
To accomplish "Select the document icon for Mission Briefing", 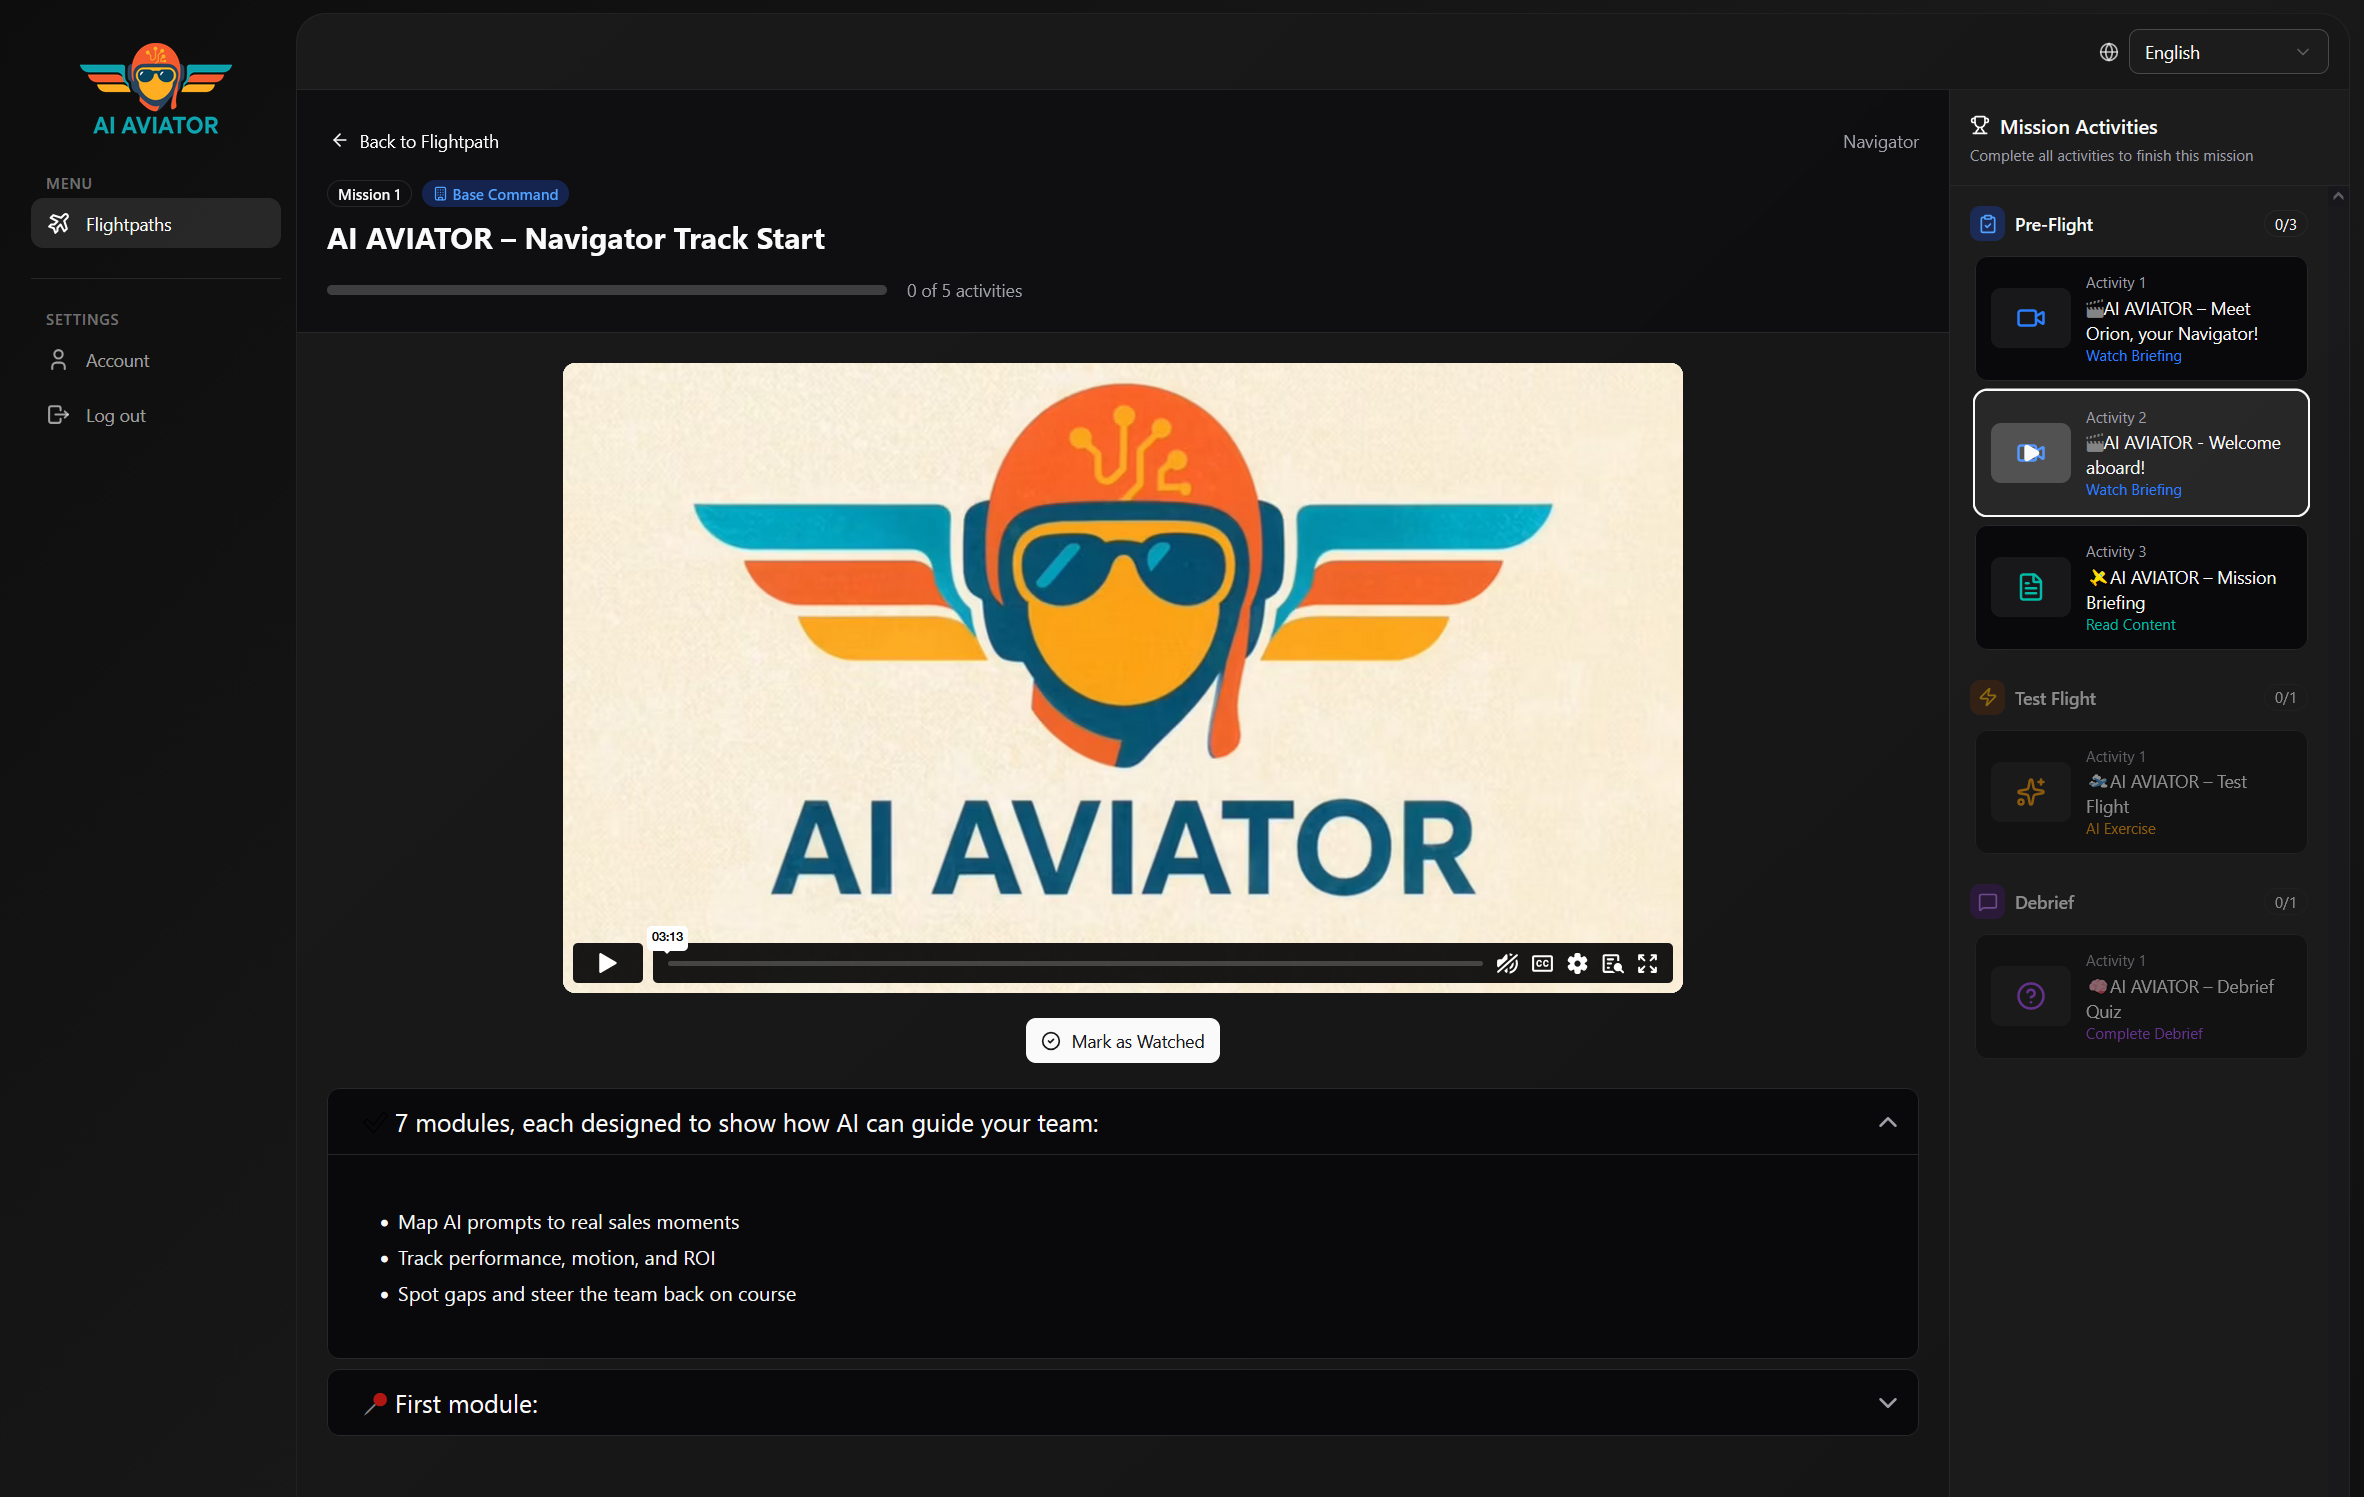I will [2030, 587].
